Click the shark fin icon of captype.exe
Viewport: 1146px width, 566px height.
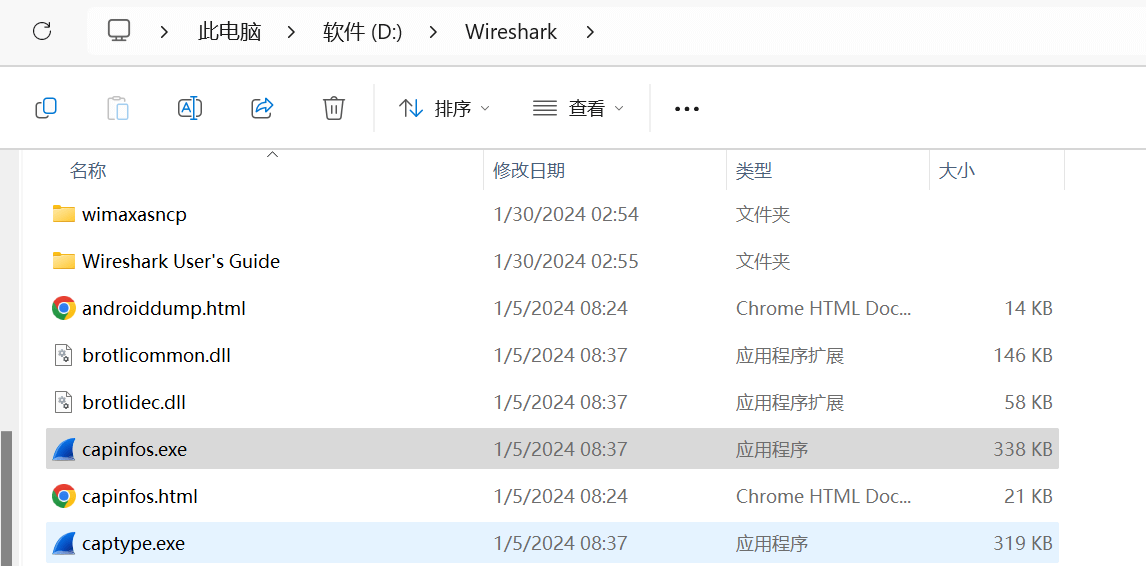coord(64,543)
